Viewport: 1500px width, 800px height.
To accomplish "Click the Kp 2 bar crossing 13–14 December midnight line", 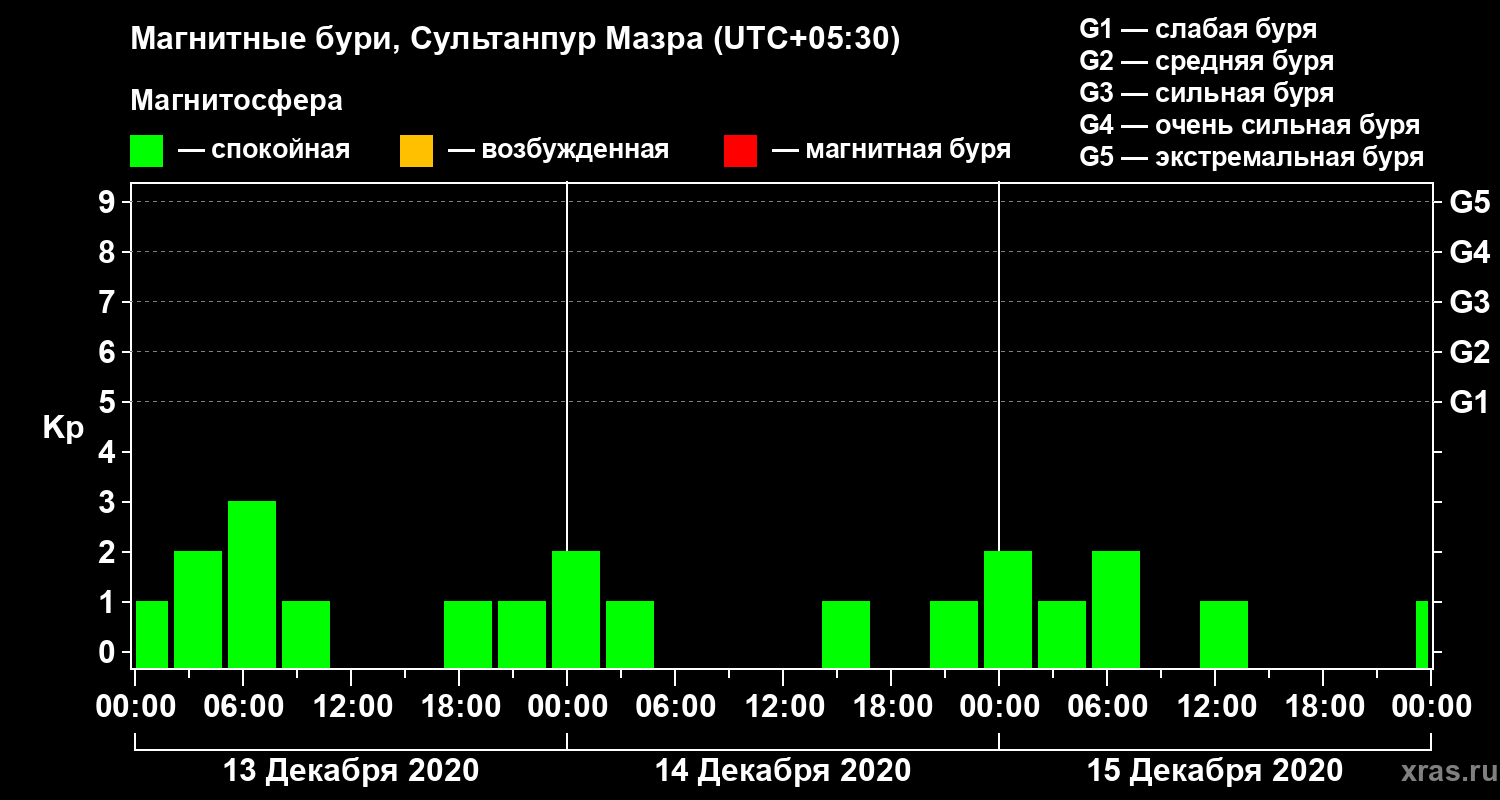I will tap(576, 609).
